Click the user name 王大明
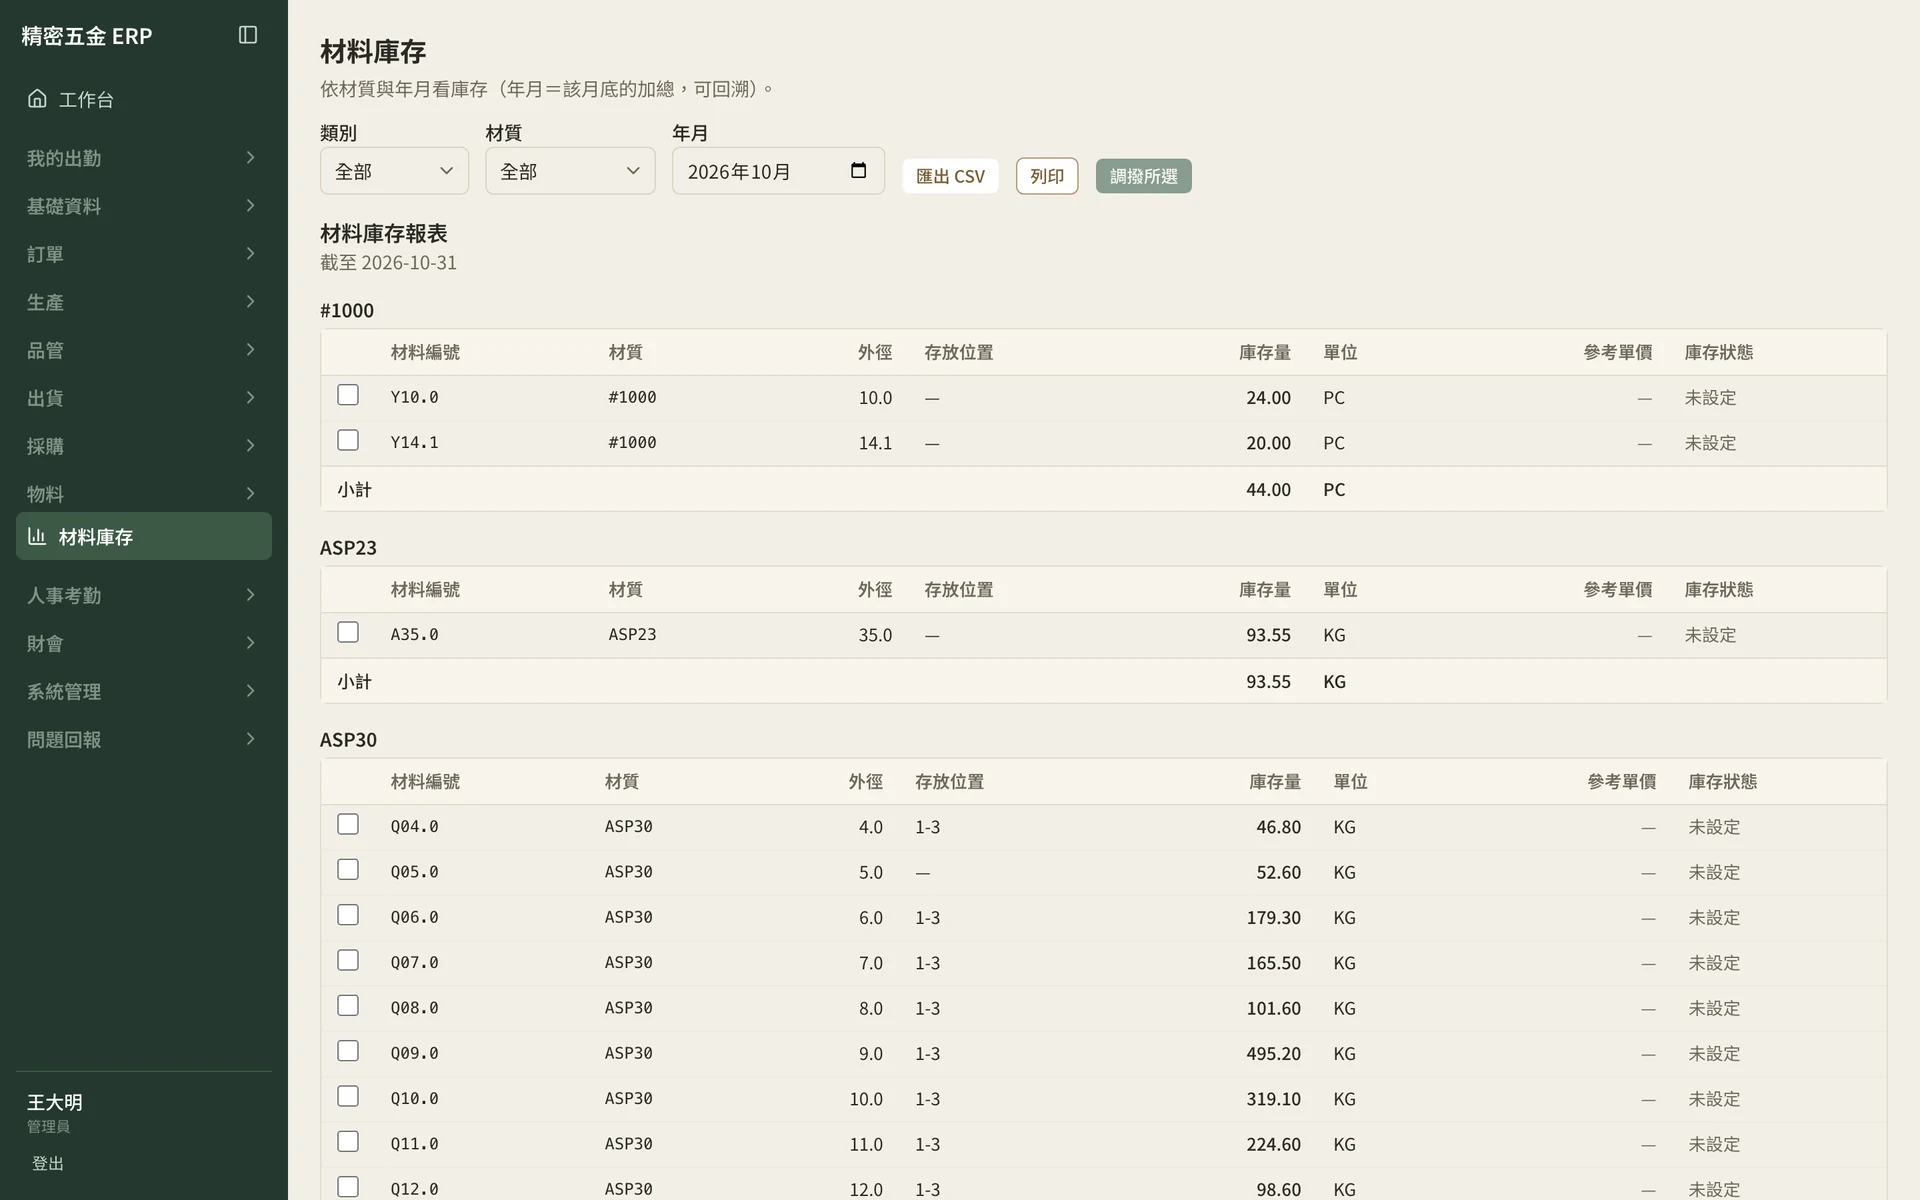Image resolution: width=1920 pixels, height=1200 pixels. [55, 1102]
